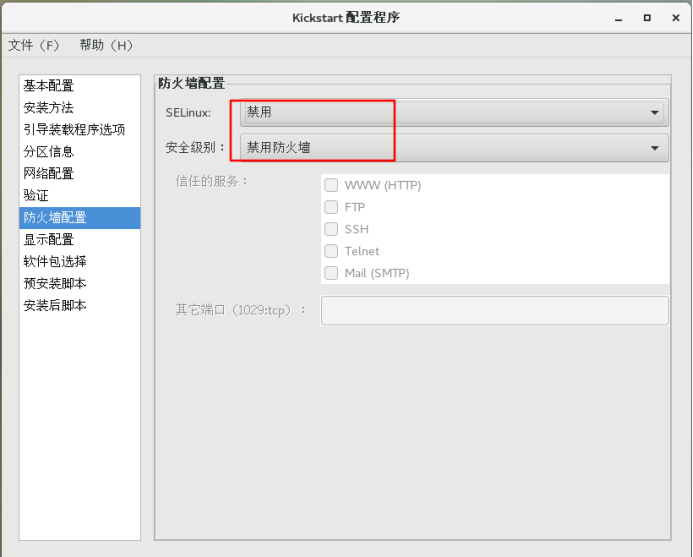Toggle the Mail (SMTP) checkbox
This screenshot has width=693, height=557.
(x=331, y=273)
